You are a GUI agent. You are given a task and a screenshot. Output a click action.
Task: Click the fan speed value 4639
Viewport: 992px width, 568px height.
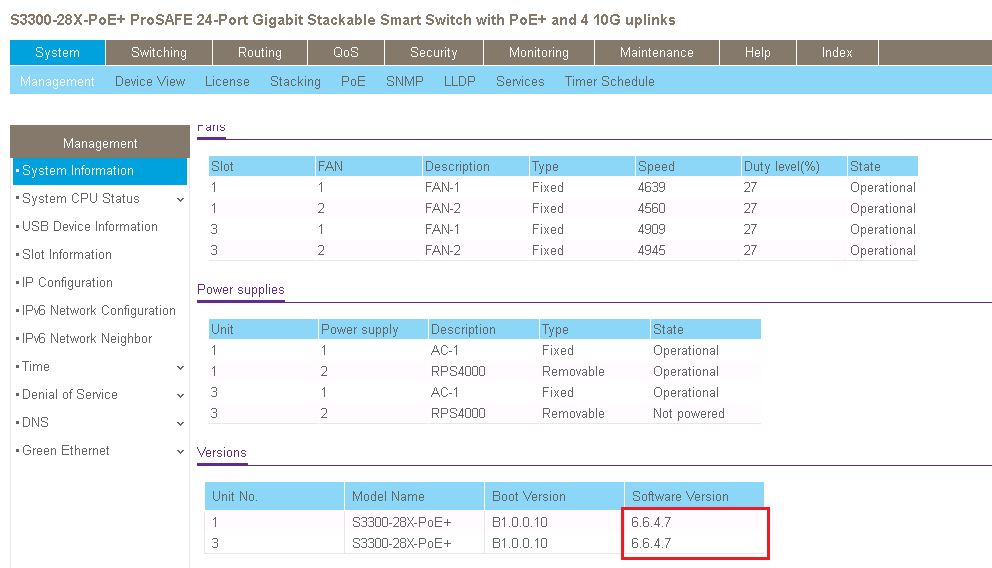(652, 188)
